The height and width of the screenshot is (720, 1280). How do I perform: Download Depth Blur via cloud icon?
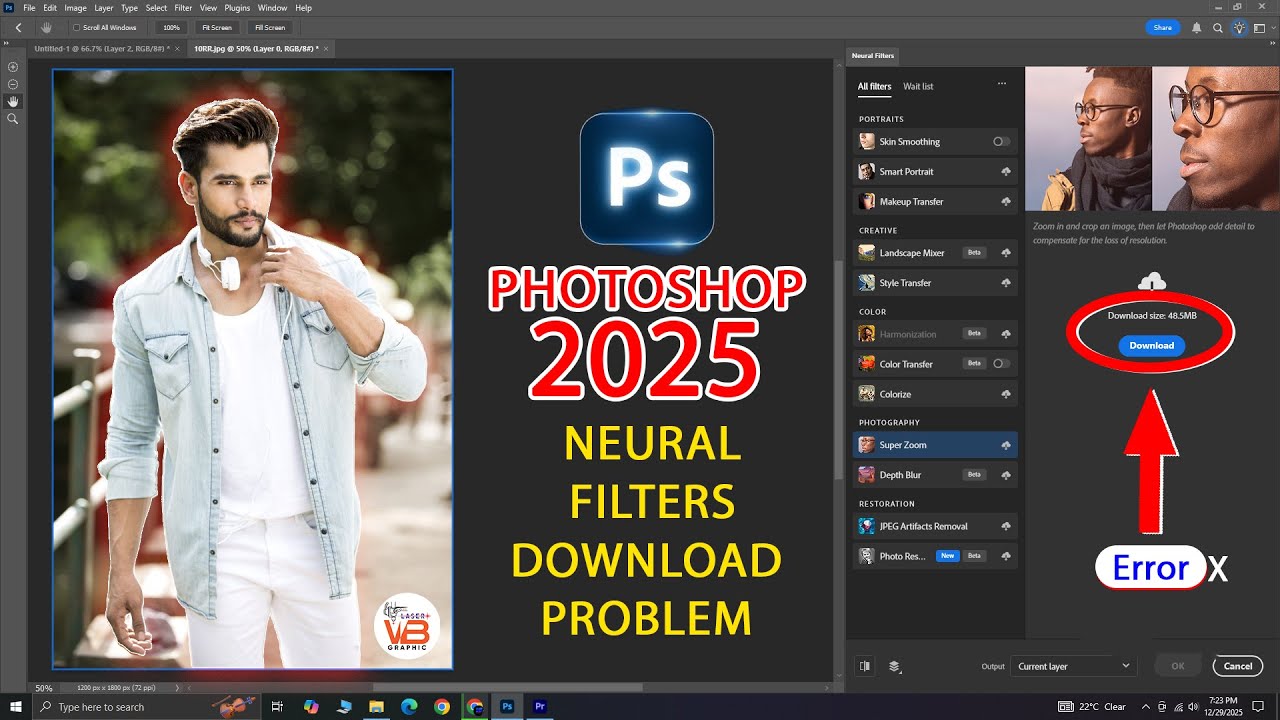point(1005,475)
